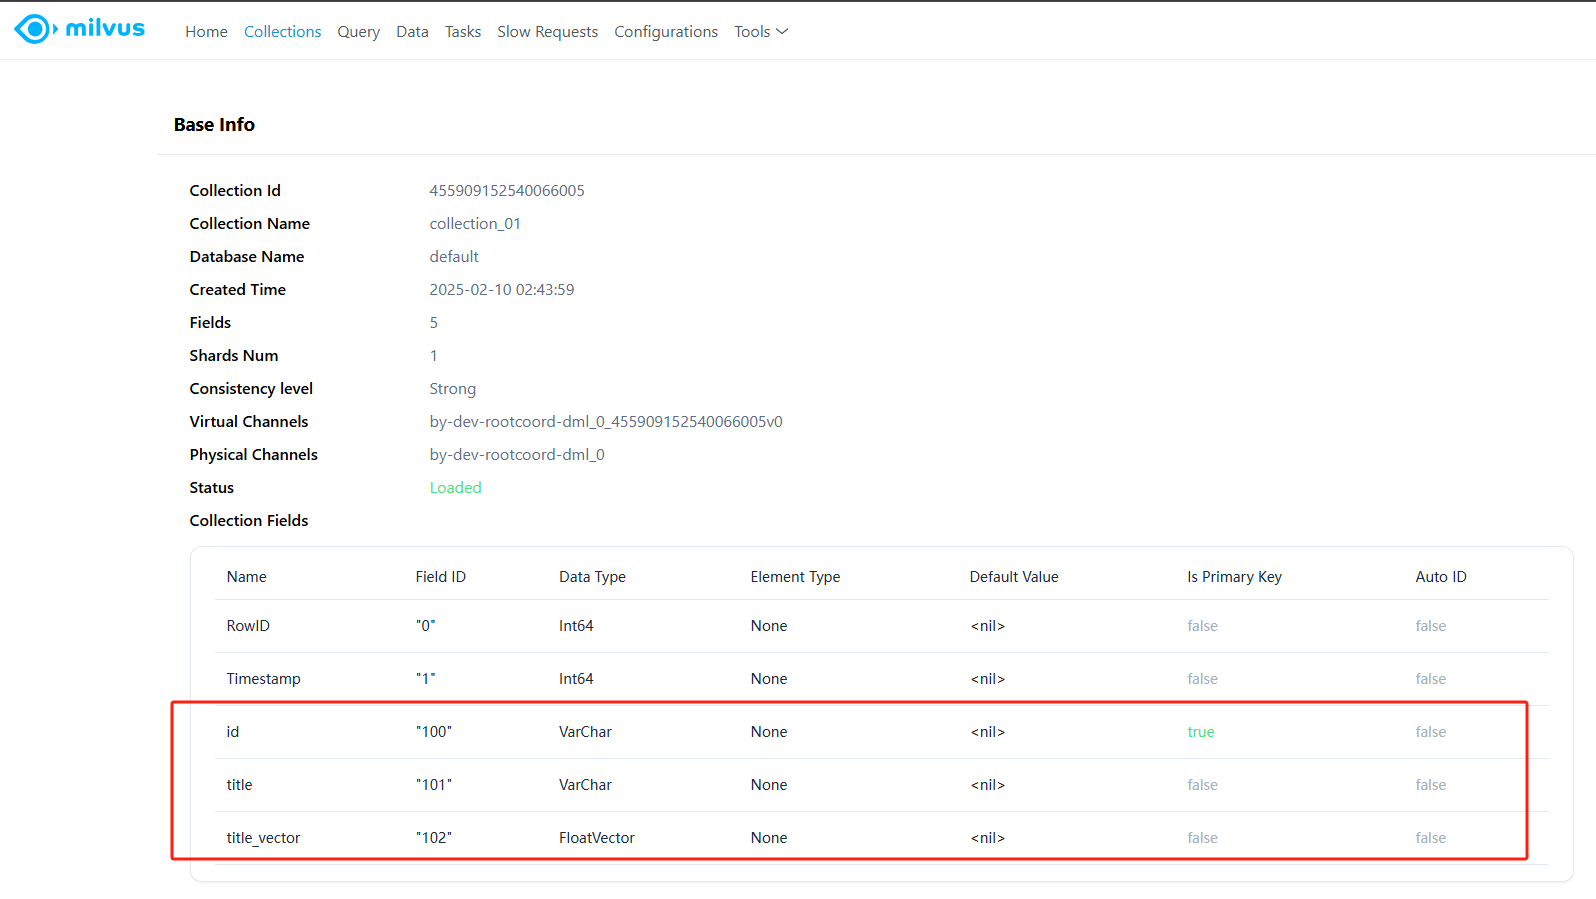
Task: Click the Milvus logo icon
Action: 35,29
